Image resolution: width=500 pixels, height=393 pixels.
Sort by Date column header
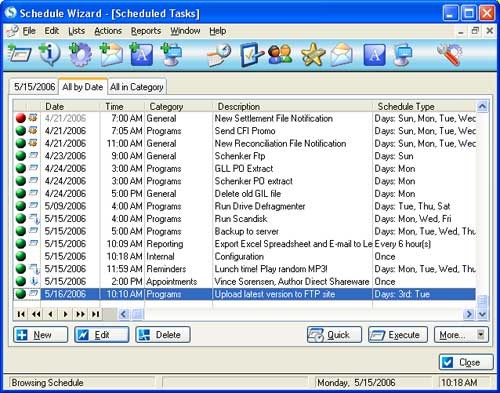[70, 107]
